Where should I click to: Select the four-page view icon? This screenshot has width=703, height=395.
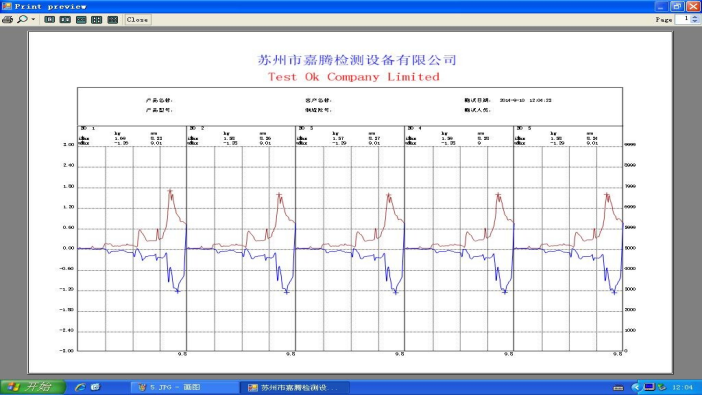tap(96, 20)
